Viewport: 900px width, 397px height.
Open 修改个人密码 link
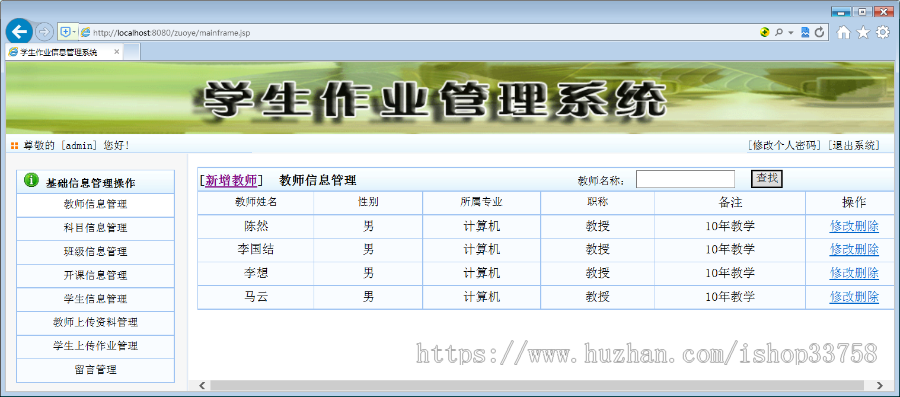click(785, 145)
